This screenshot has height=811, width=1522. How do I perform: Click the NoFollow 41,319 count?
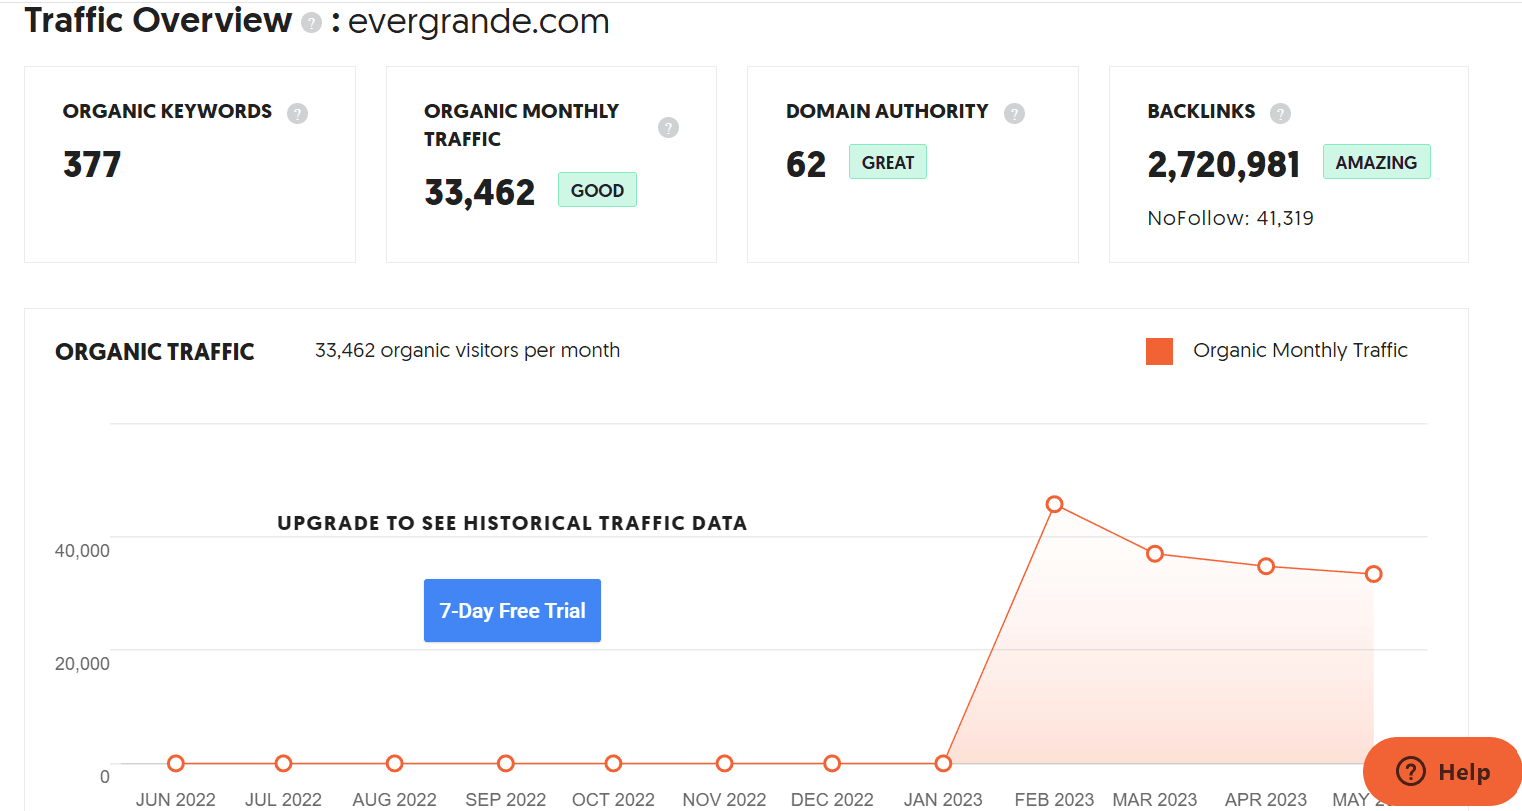tap(1230, 218)
